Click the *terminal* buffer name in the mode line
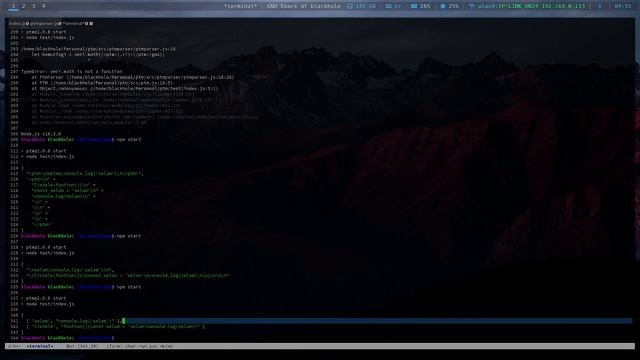640x360 pixels. click(x=40, y=346)
